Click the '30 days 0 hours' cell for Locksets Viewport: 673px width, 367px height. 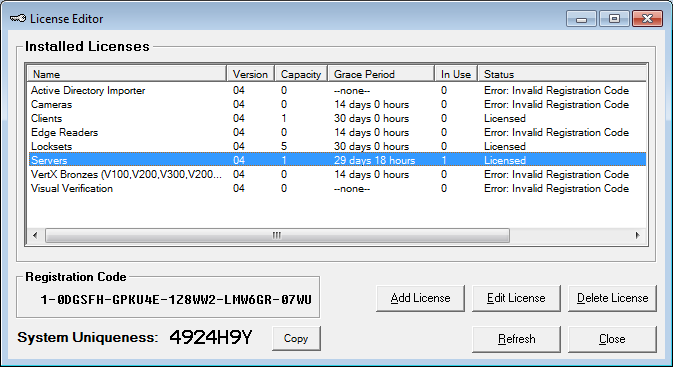(371, 146)
